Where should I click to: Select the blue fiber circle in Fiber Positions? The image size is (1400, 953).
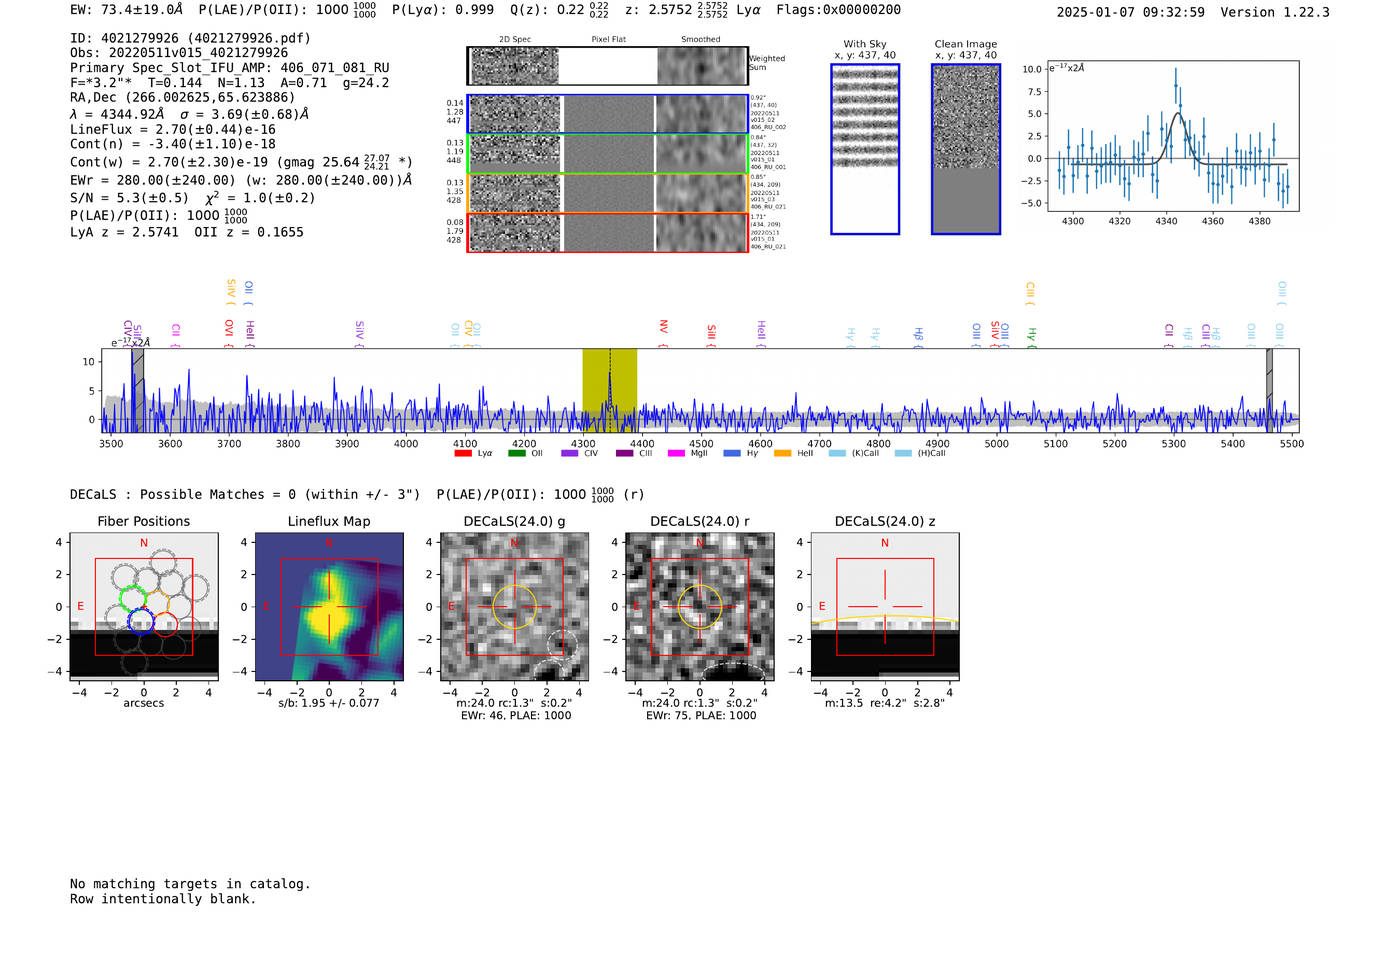click(141, 621)
